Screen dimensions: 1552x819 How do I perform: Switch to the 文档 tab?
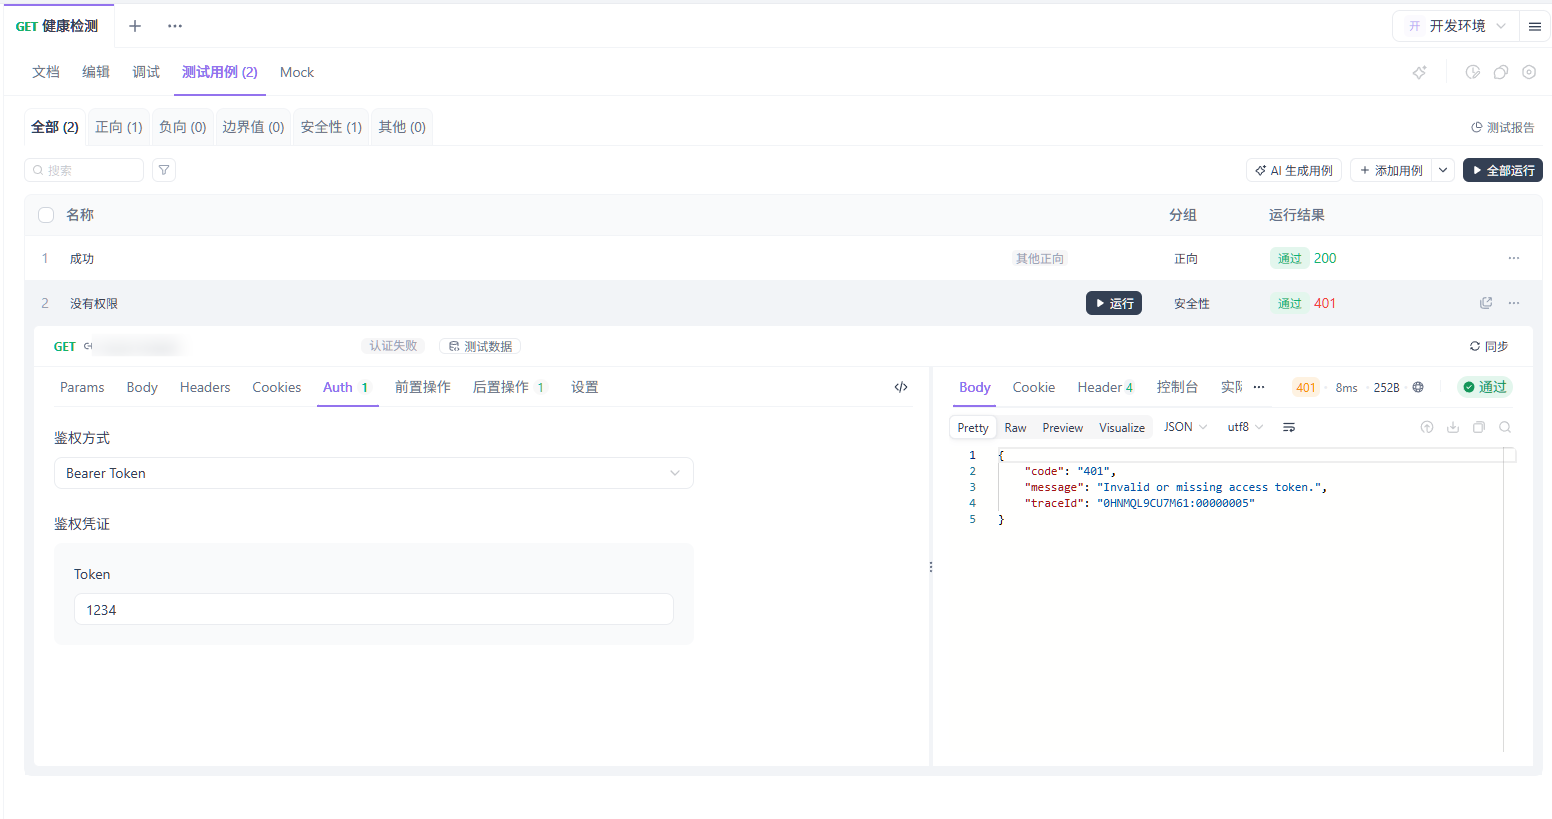(x=46, y=72)
